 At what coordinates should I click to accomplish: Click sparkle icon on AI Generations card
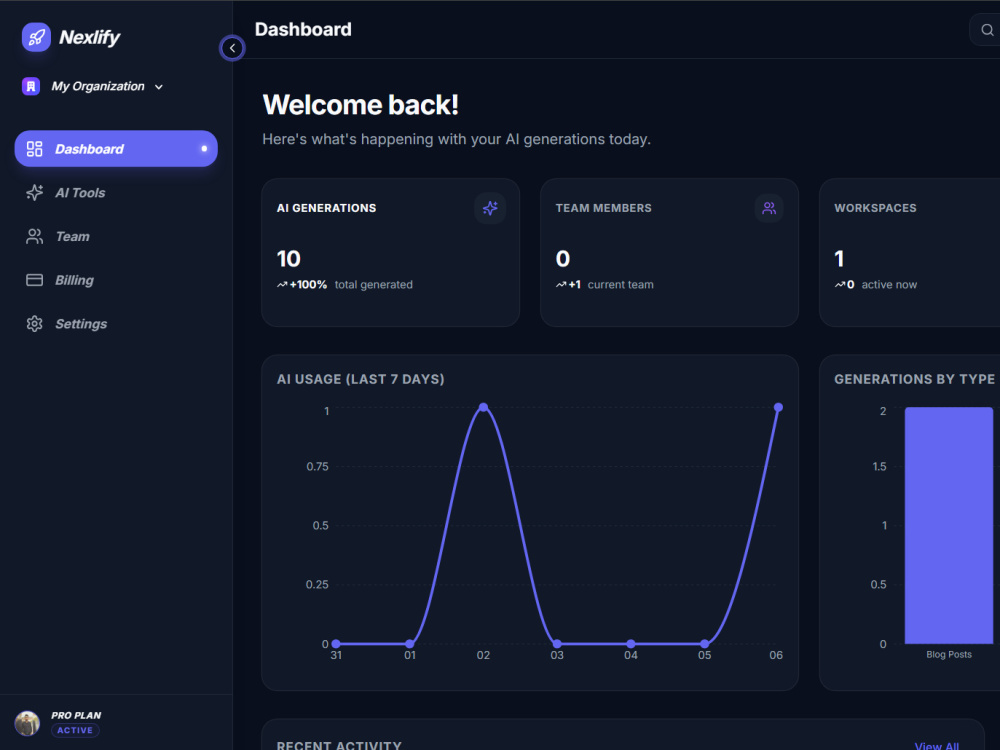point(490,208)
